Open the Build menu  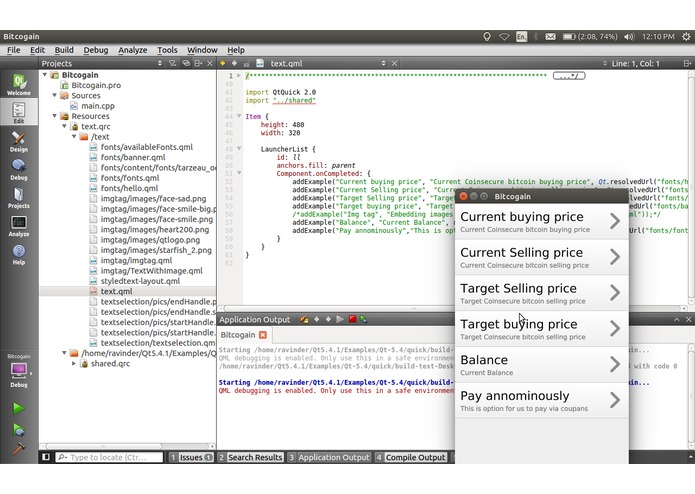(64, 50)
